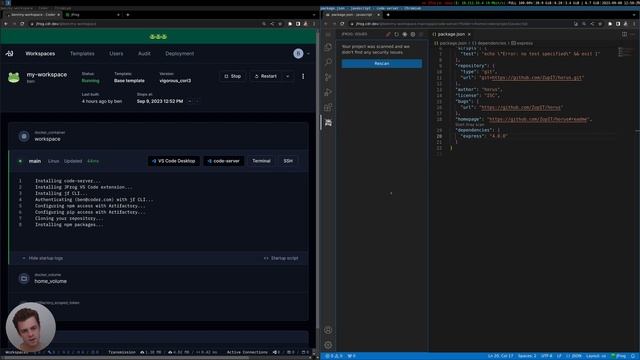Switch to the JFrog browser tab in left window
Viewport: 640px width, 360px height.
click(92, 15)
